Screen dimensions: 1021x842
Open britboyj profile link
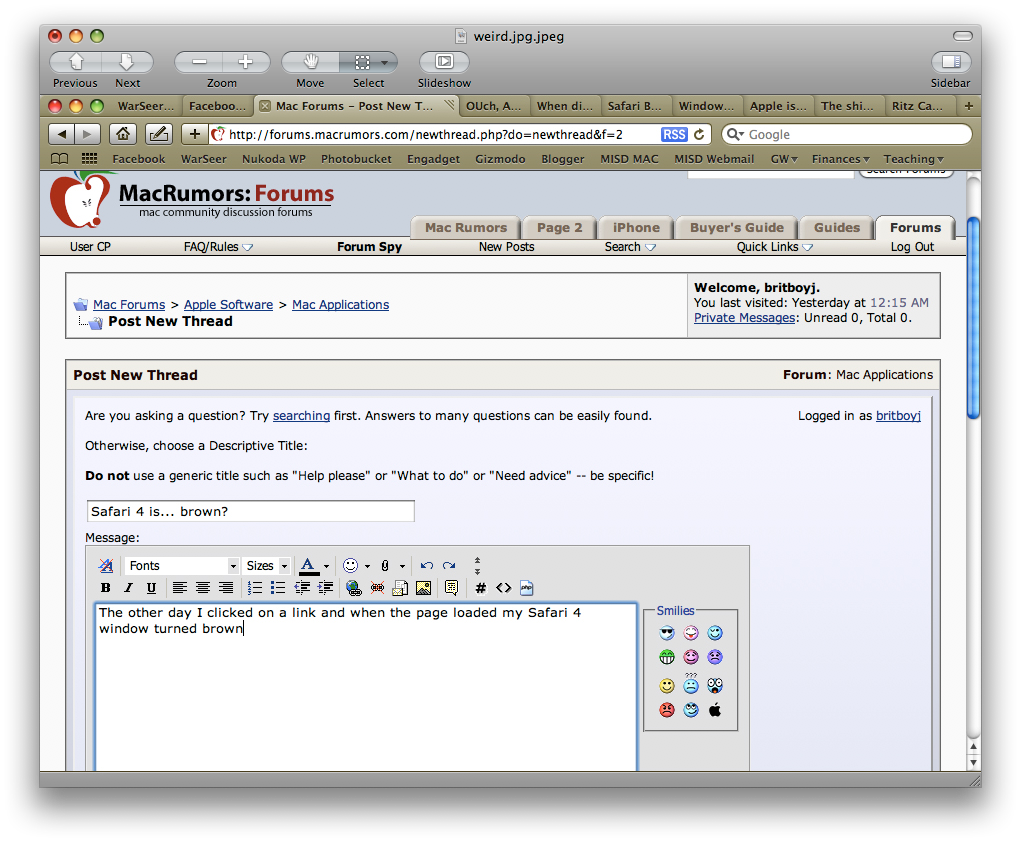coord(899,415)
